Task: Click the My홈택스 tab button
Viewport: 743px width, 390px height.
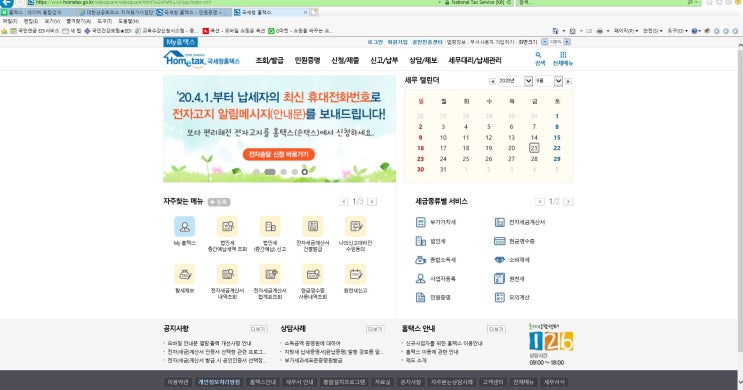Action: tap(181, 42)
